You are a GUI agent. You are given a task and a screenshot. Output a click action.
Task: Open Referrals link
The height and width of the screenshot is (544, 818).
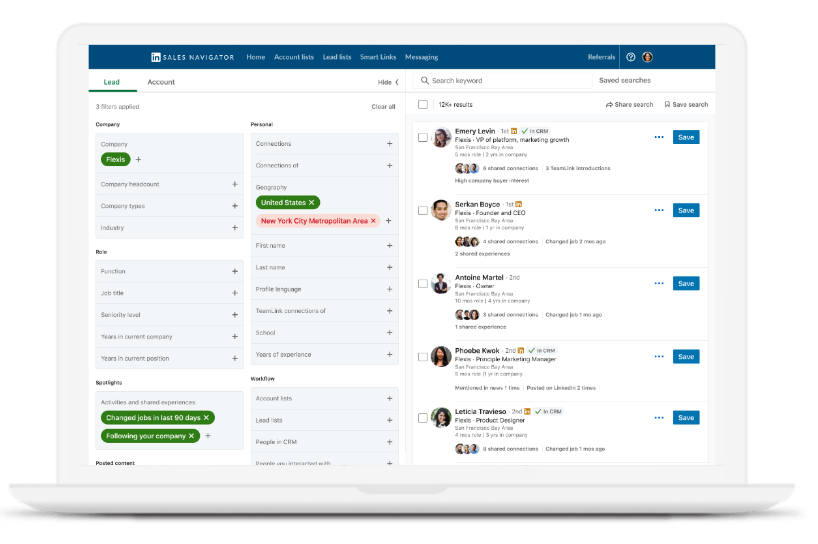click(602, 57)
